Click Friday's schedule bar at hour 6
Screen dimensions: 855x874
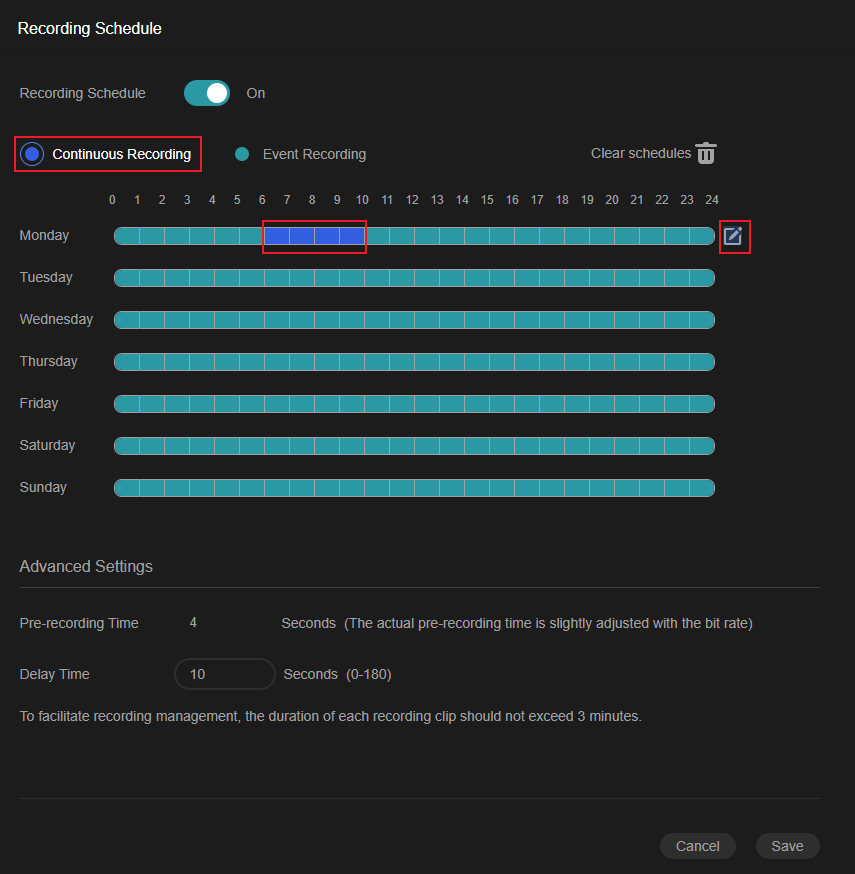[x=277, y=404]
